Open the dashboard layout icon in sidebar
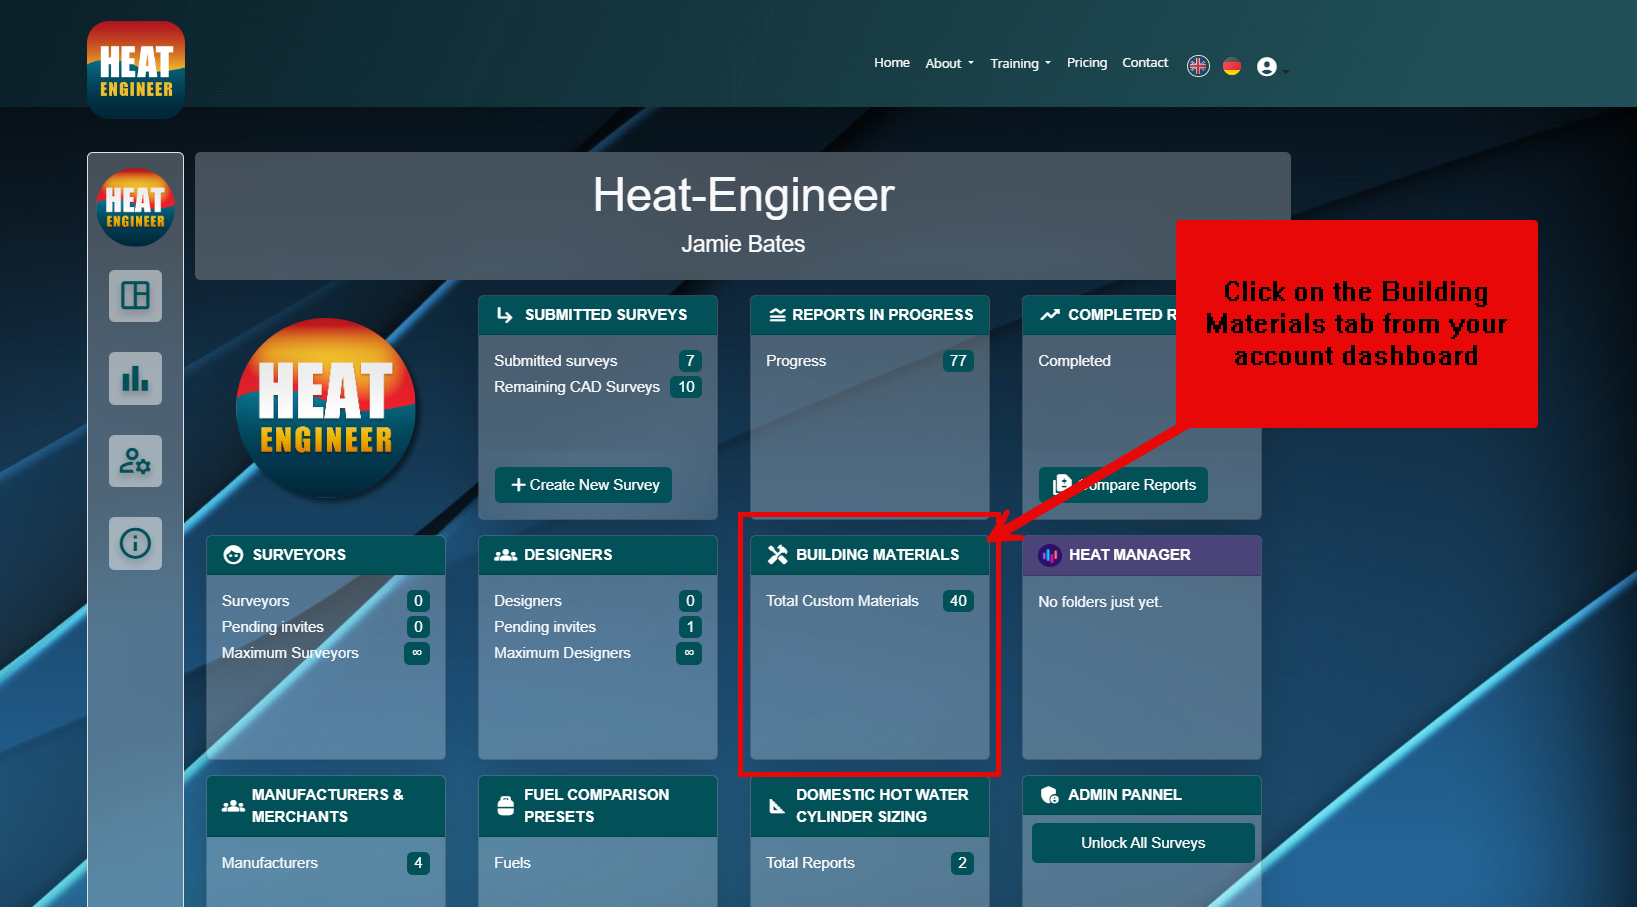 135,296
